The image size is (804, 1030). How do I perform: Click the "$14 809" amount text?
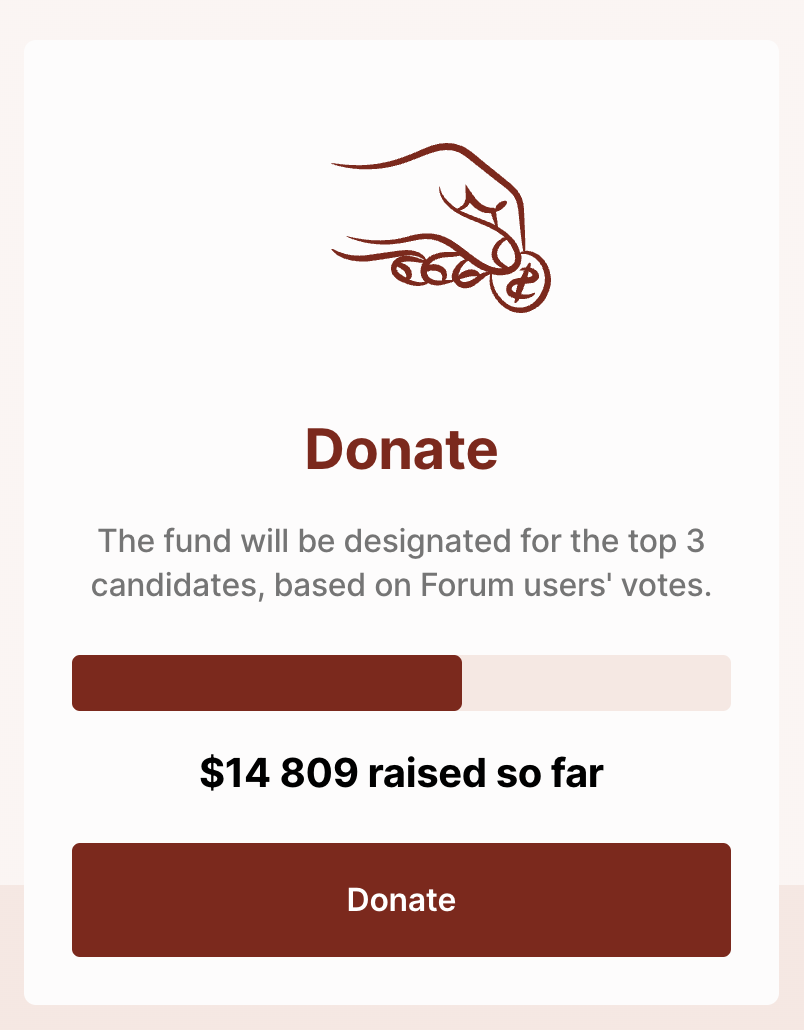pyautogui.click(x=279, y=772)
